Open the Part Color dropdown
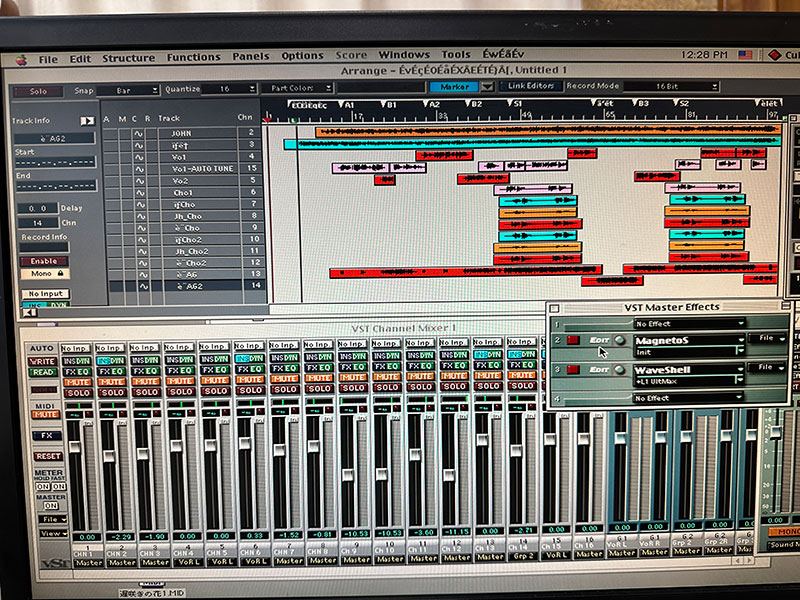Viewport: 800px width, 600px height. tap(297, 88)
